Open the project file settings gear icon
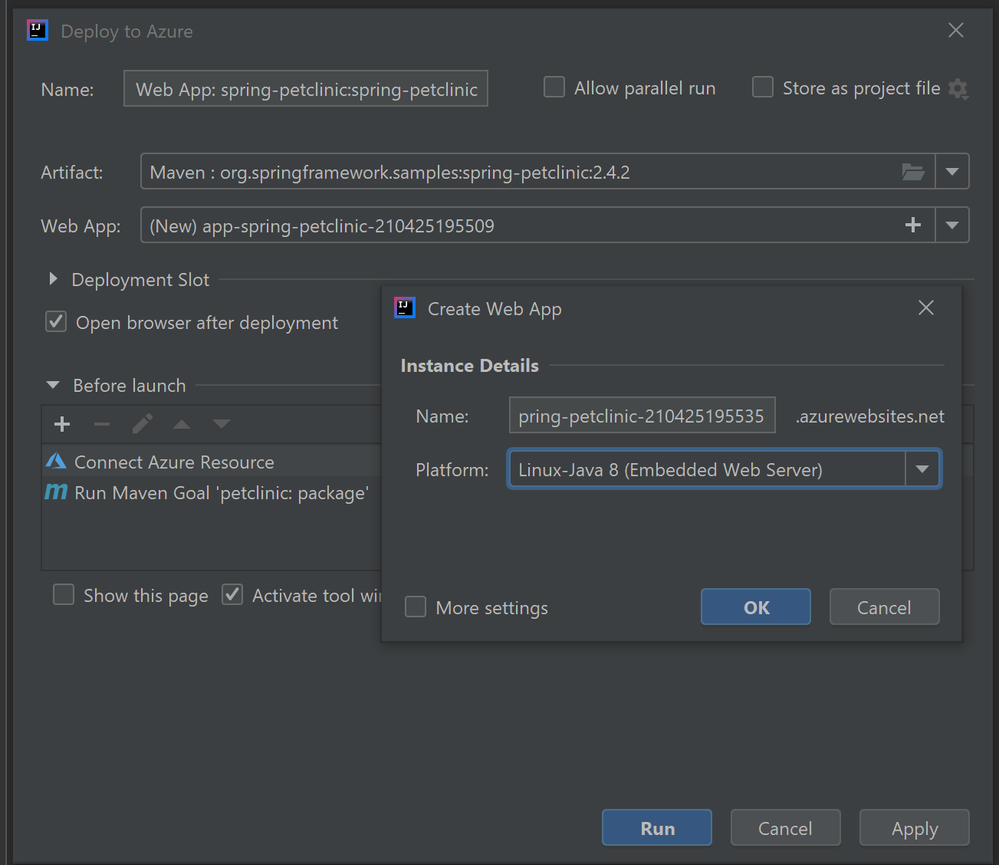 pyautogui.click(x=958, y=89)
